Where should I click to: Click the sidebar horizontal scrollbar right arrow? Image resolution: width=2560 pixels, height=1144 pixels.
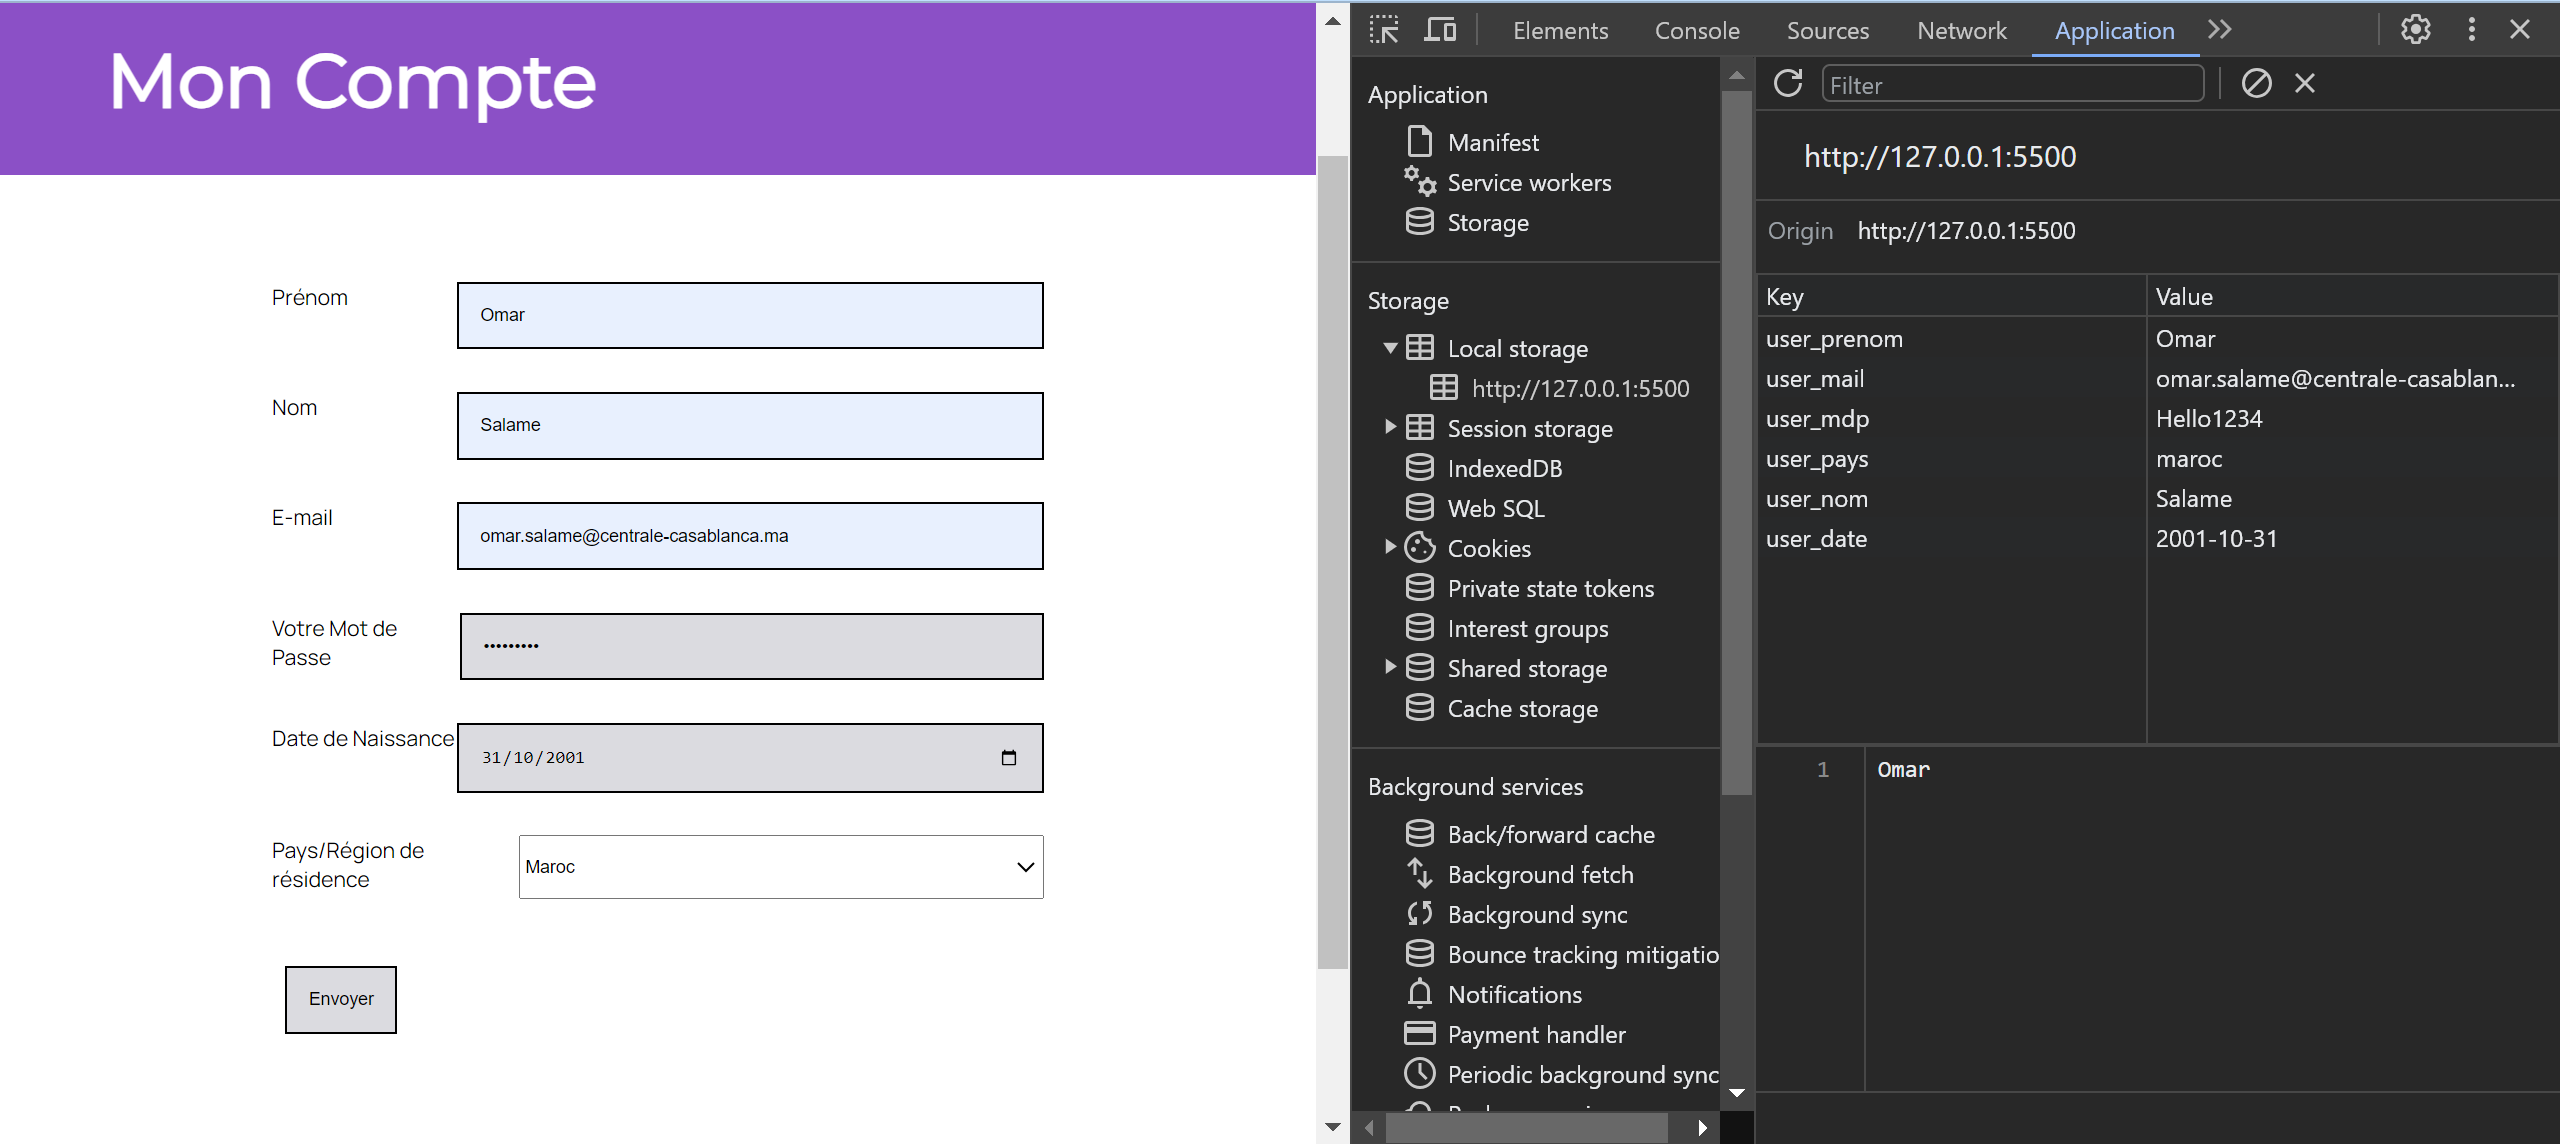tap(1702, 1128)
